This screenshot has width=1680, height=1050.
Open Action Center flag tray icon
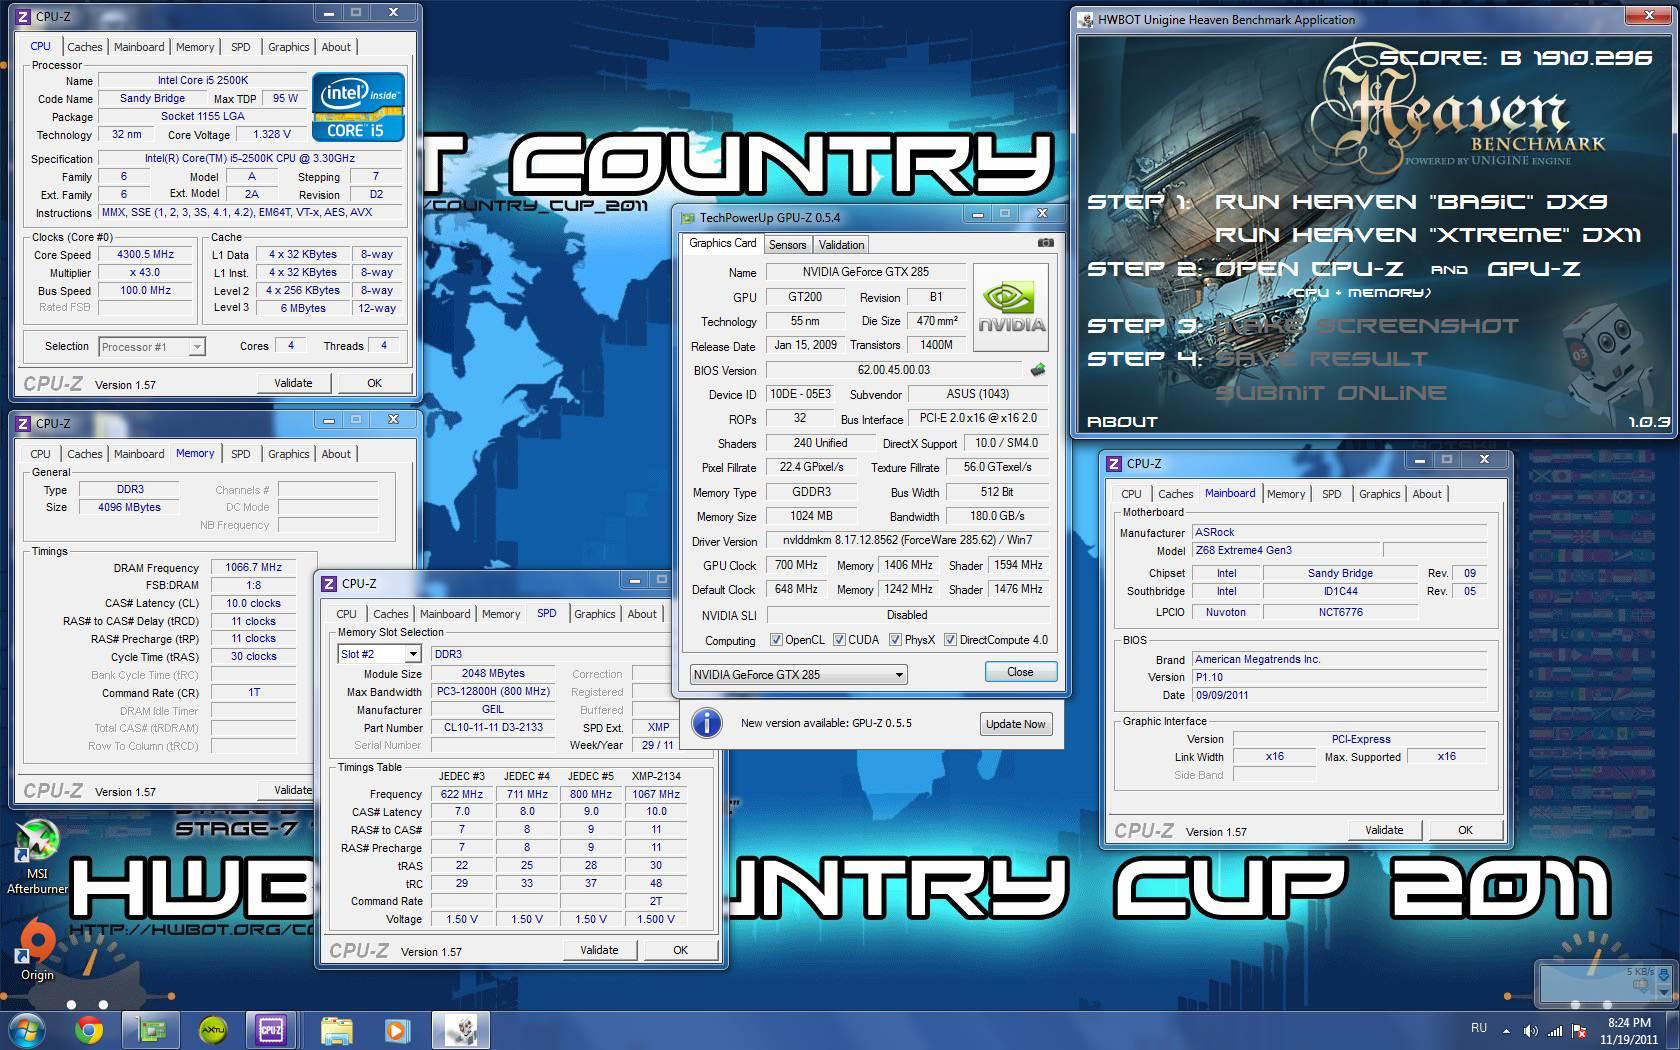point(1580,1030)
